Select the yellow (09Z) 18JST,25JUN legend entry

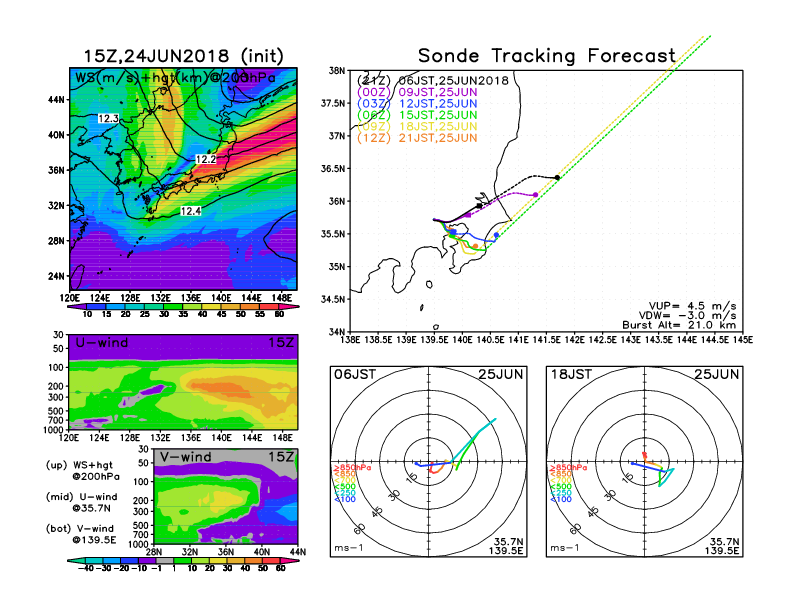[417, 126]
